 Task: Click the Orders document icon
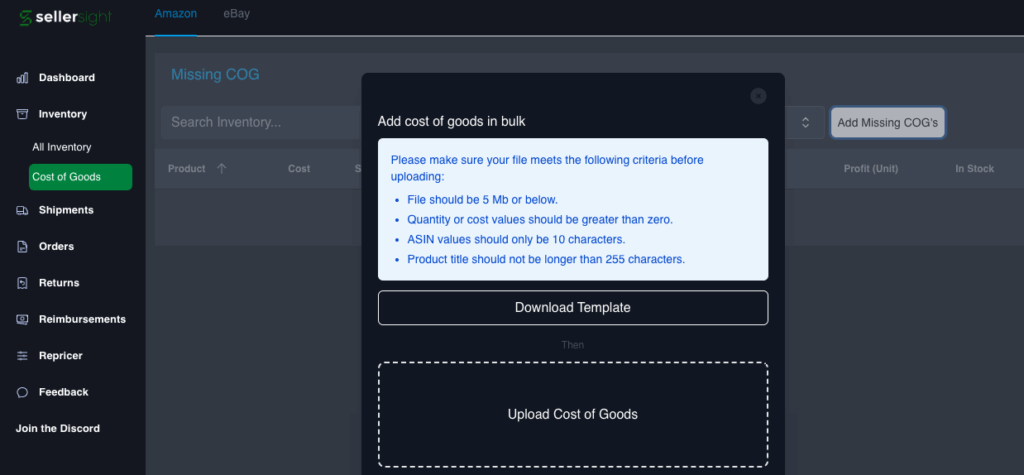(22, 247)
